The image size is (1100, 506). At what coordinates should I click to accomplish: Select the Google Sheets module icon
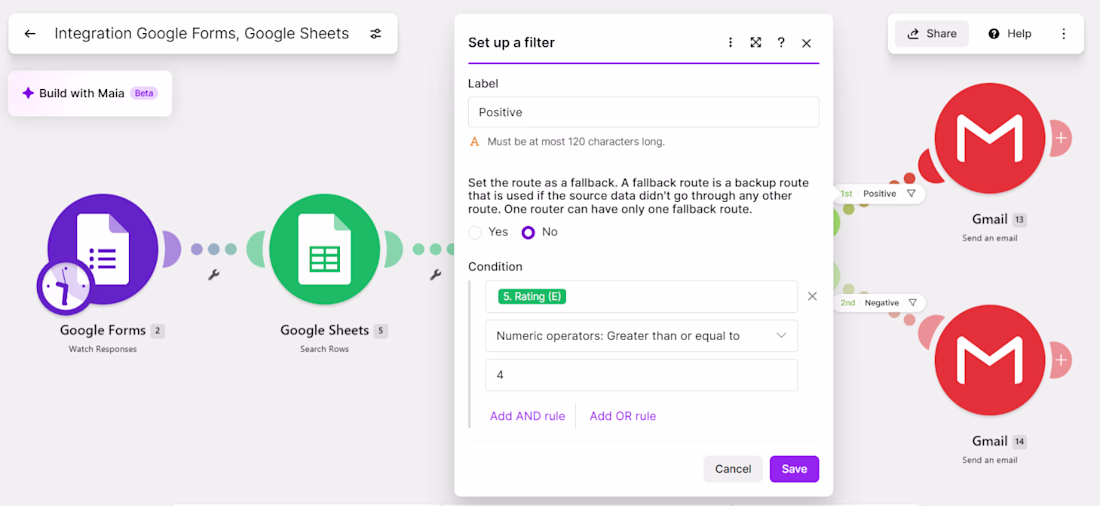(325, 249)
